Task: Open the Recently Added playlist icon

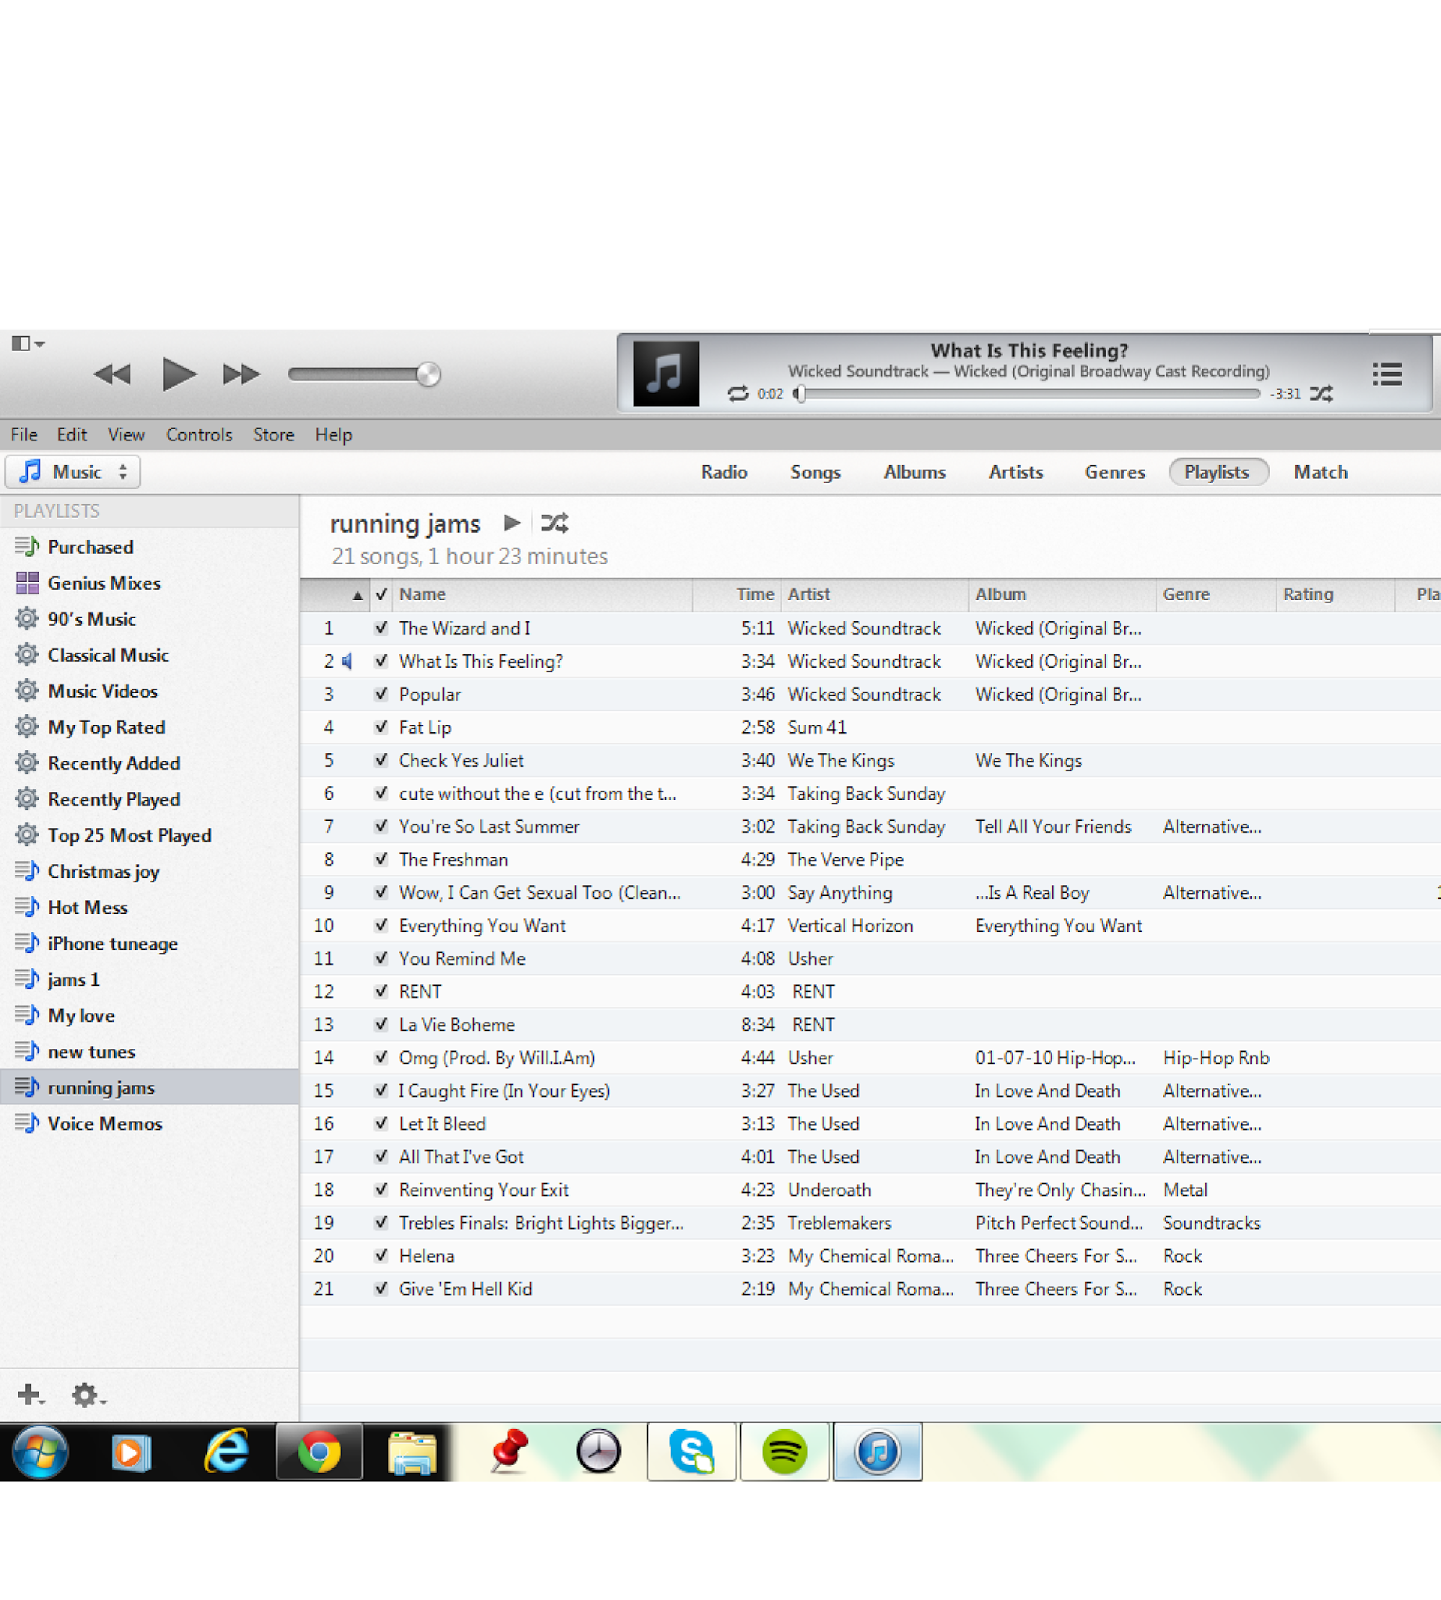Action: (x=27, y=763)
